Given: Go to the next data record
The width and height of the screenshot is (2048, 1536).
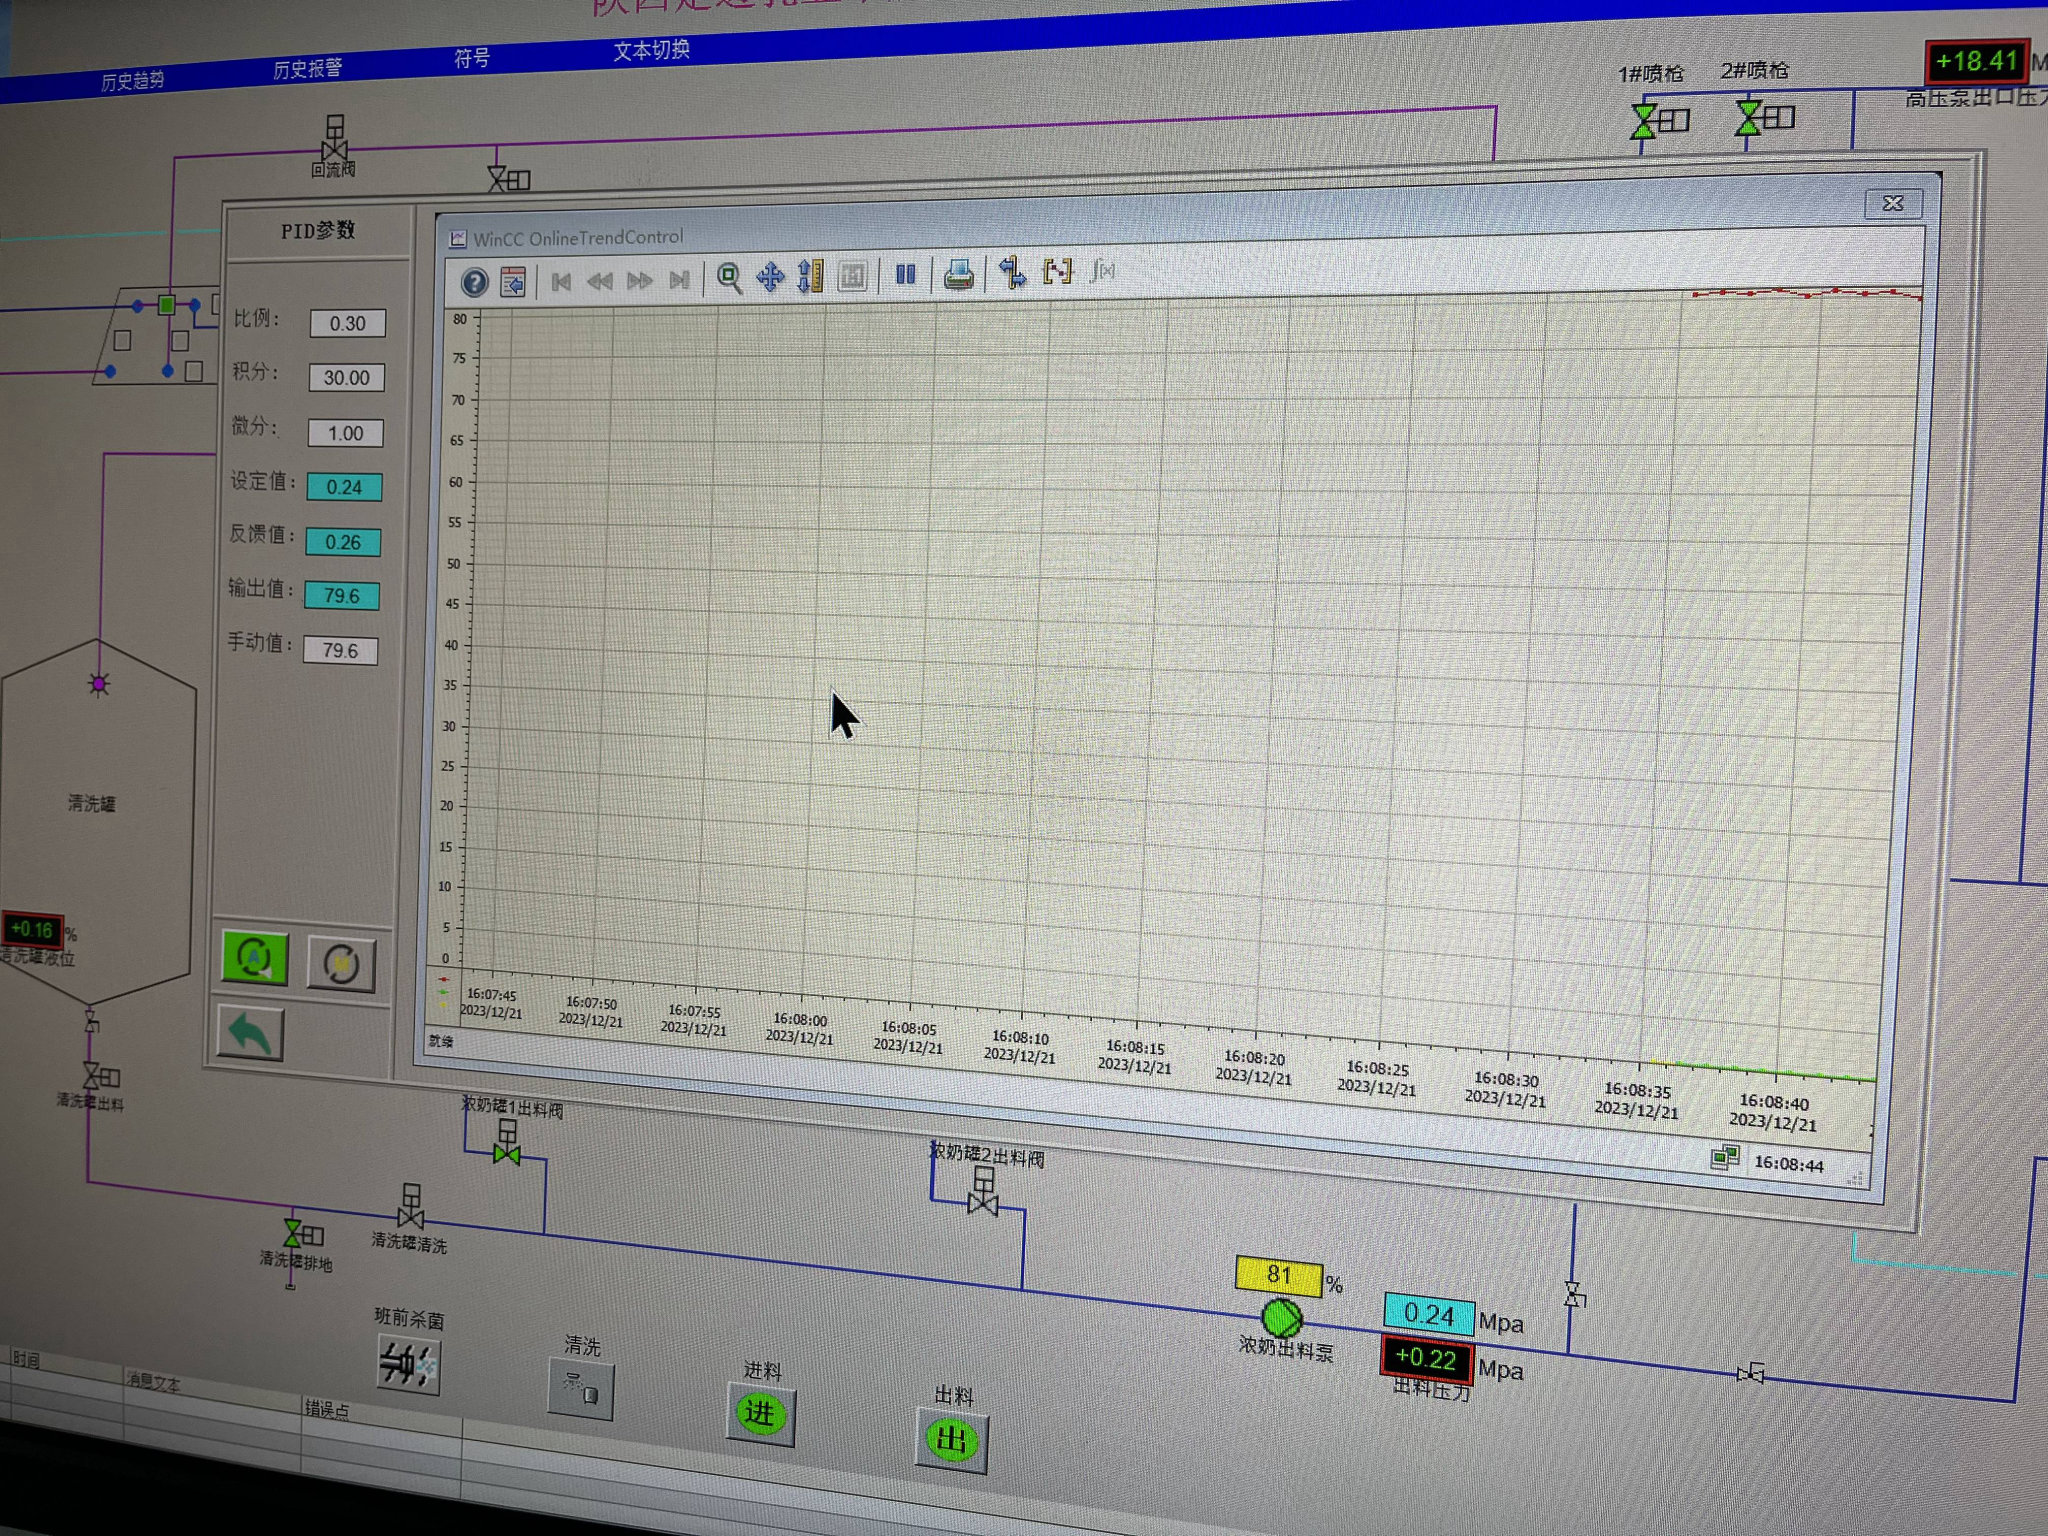Looking at the screenshot, I should click(640, 280).
